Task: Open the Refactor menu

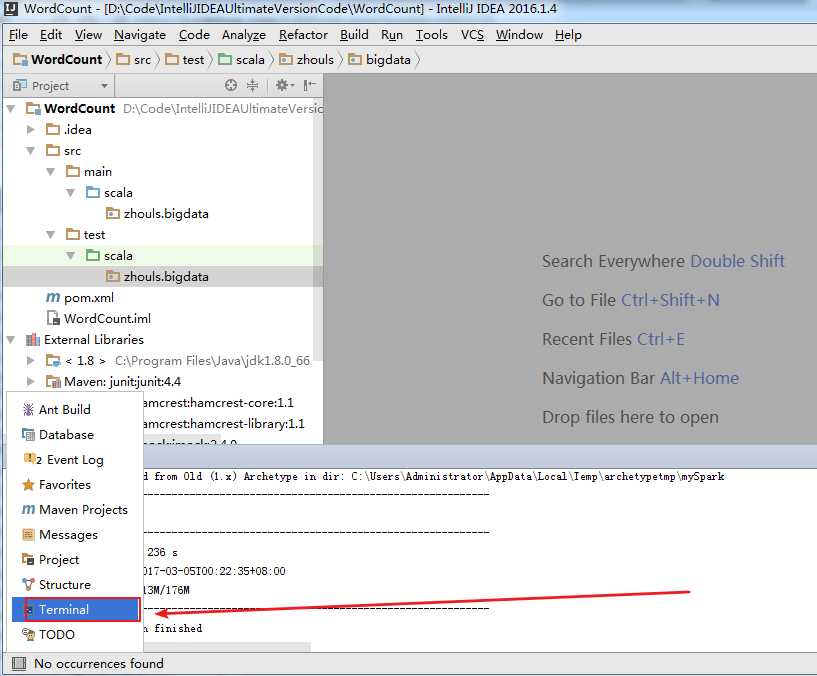Action: (x=303, y=35)
